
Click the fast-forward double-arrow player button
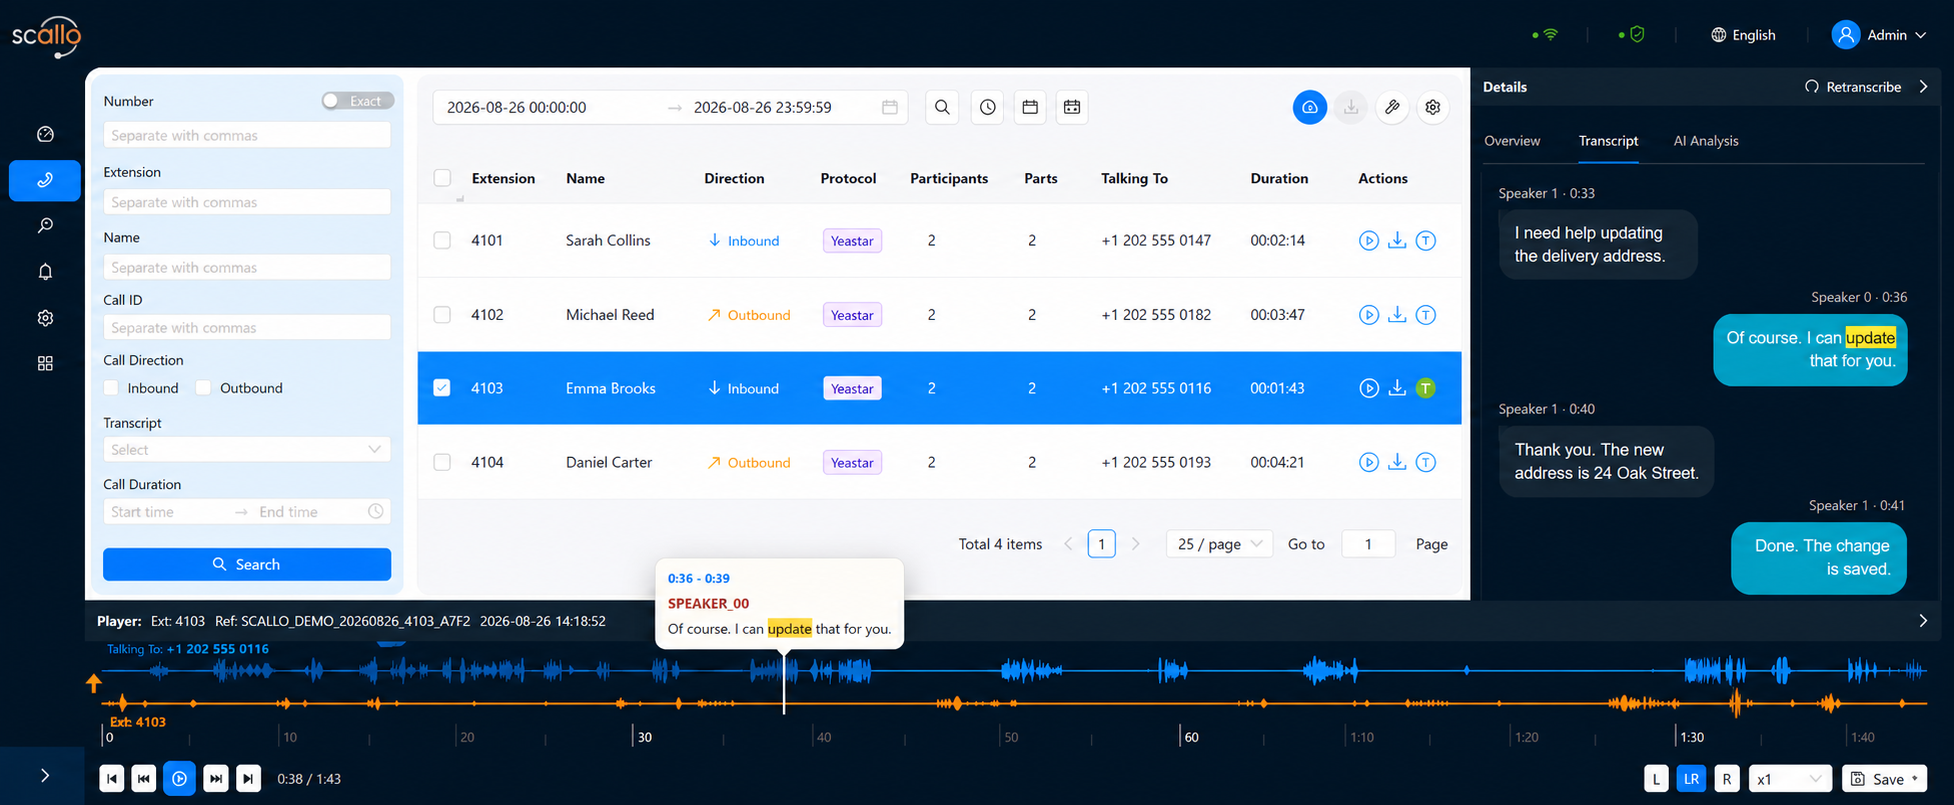tap(216, 779)
